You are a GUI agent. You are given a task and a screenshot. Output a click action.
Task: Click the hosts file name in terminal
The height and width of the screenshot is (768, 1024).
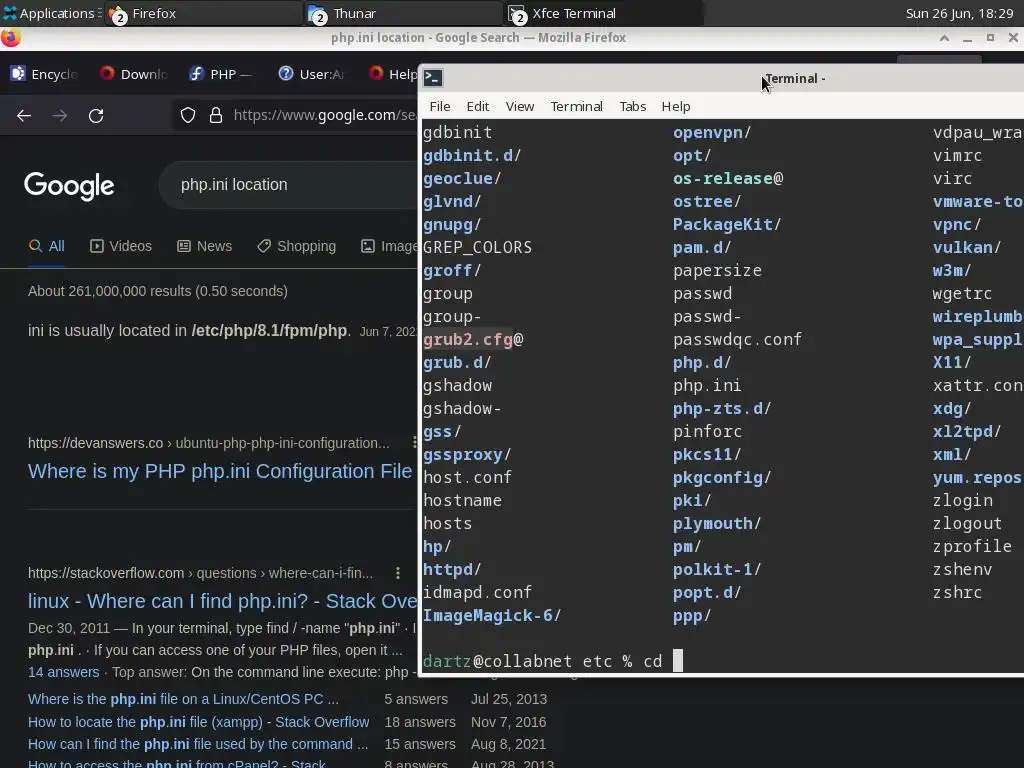click(x=447, y=523)
